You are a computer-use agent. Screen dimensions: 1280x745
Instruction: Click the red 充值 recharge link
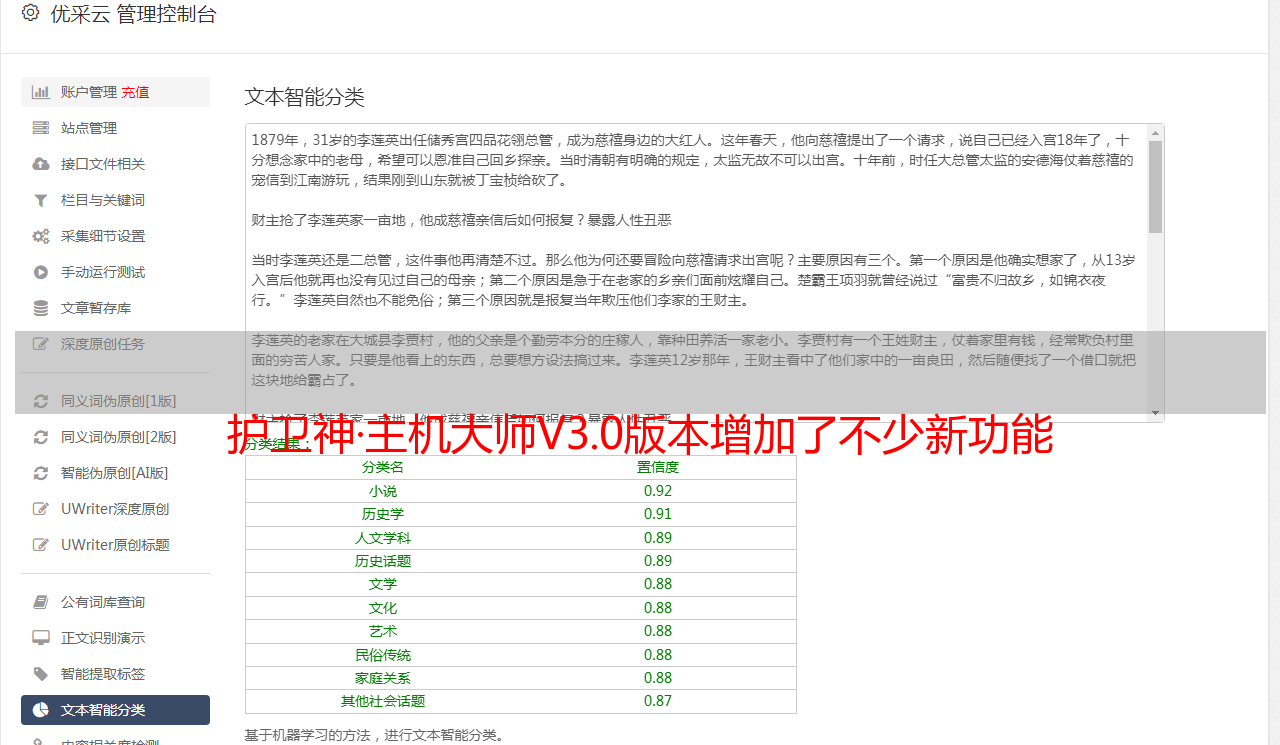click(x=135, y=92)
